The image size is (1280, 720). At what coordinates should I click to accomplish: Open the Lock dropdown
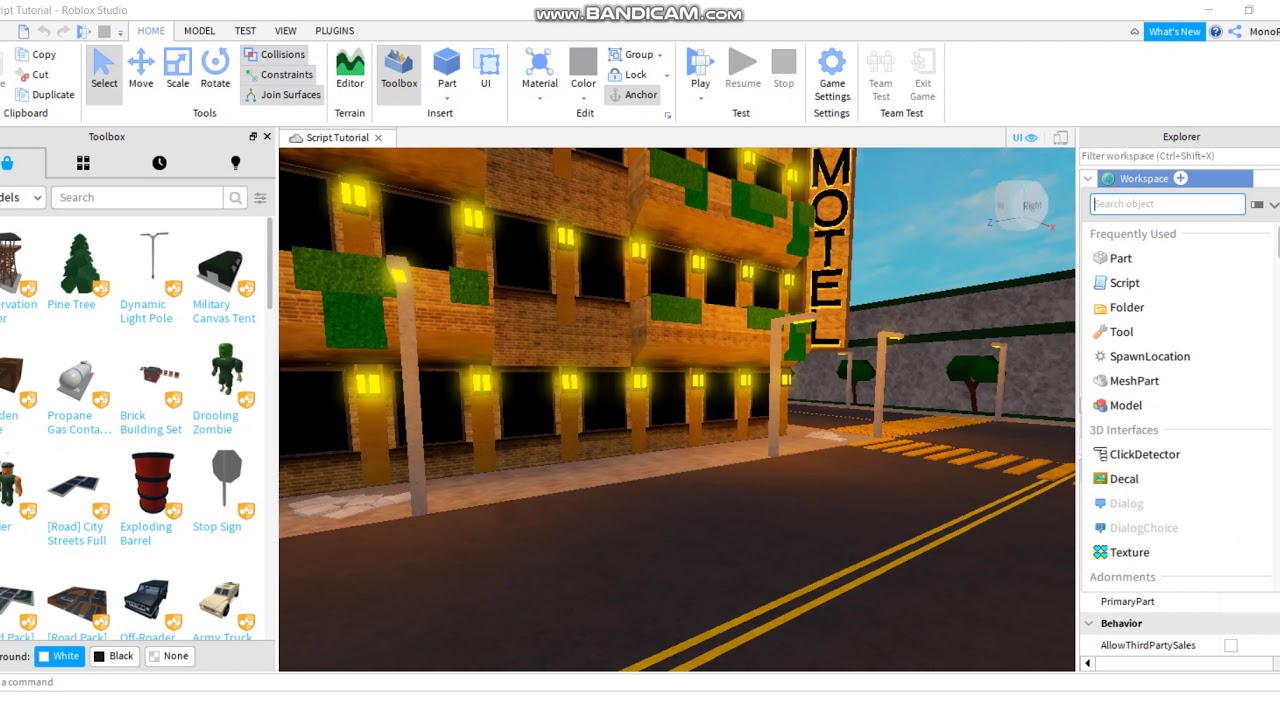point(667,76)
